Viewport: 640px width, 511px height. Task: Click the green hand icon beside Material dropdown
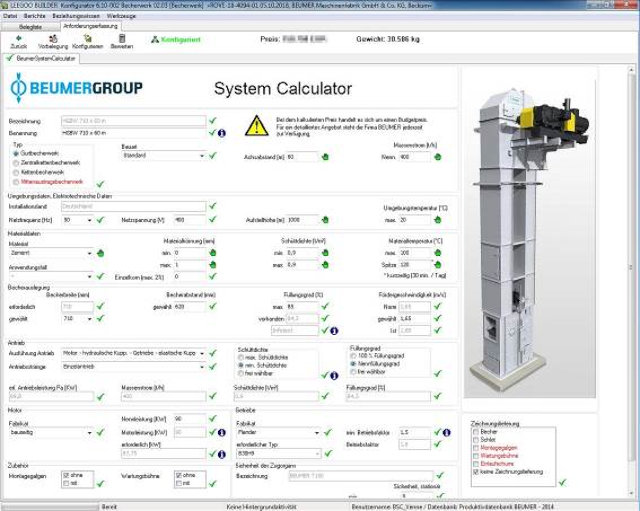(x=100, y=253)
